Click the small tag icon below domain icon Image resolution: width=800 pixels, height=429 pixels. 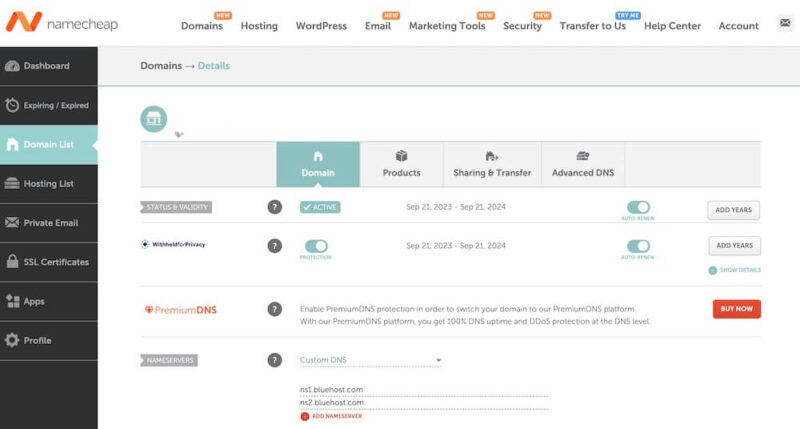pyautogui.click(x=179, y=135)
